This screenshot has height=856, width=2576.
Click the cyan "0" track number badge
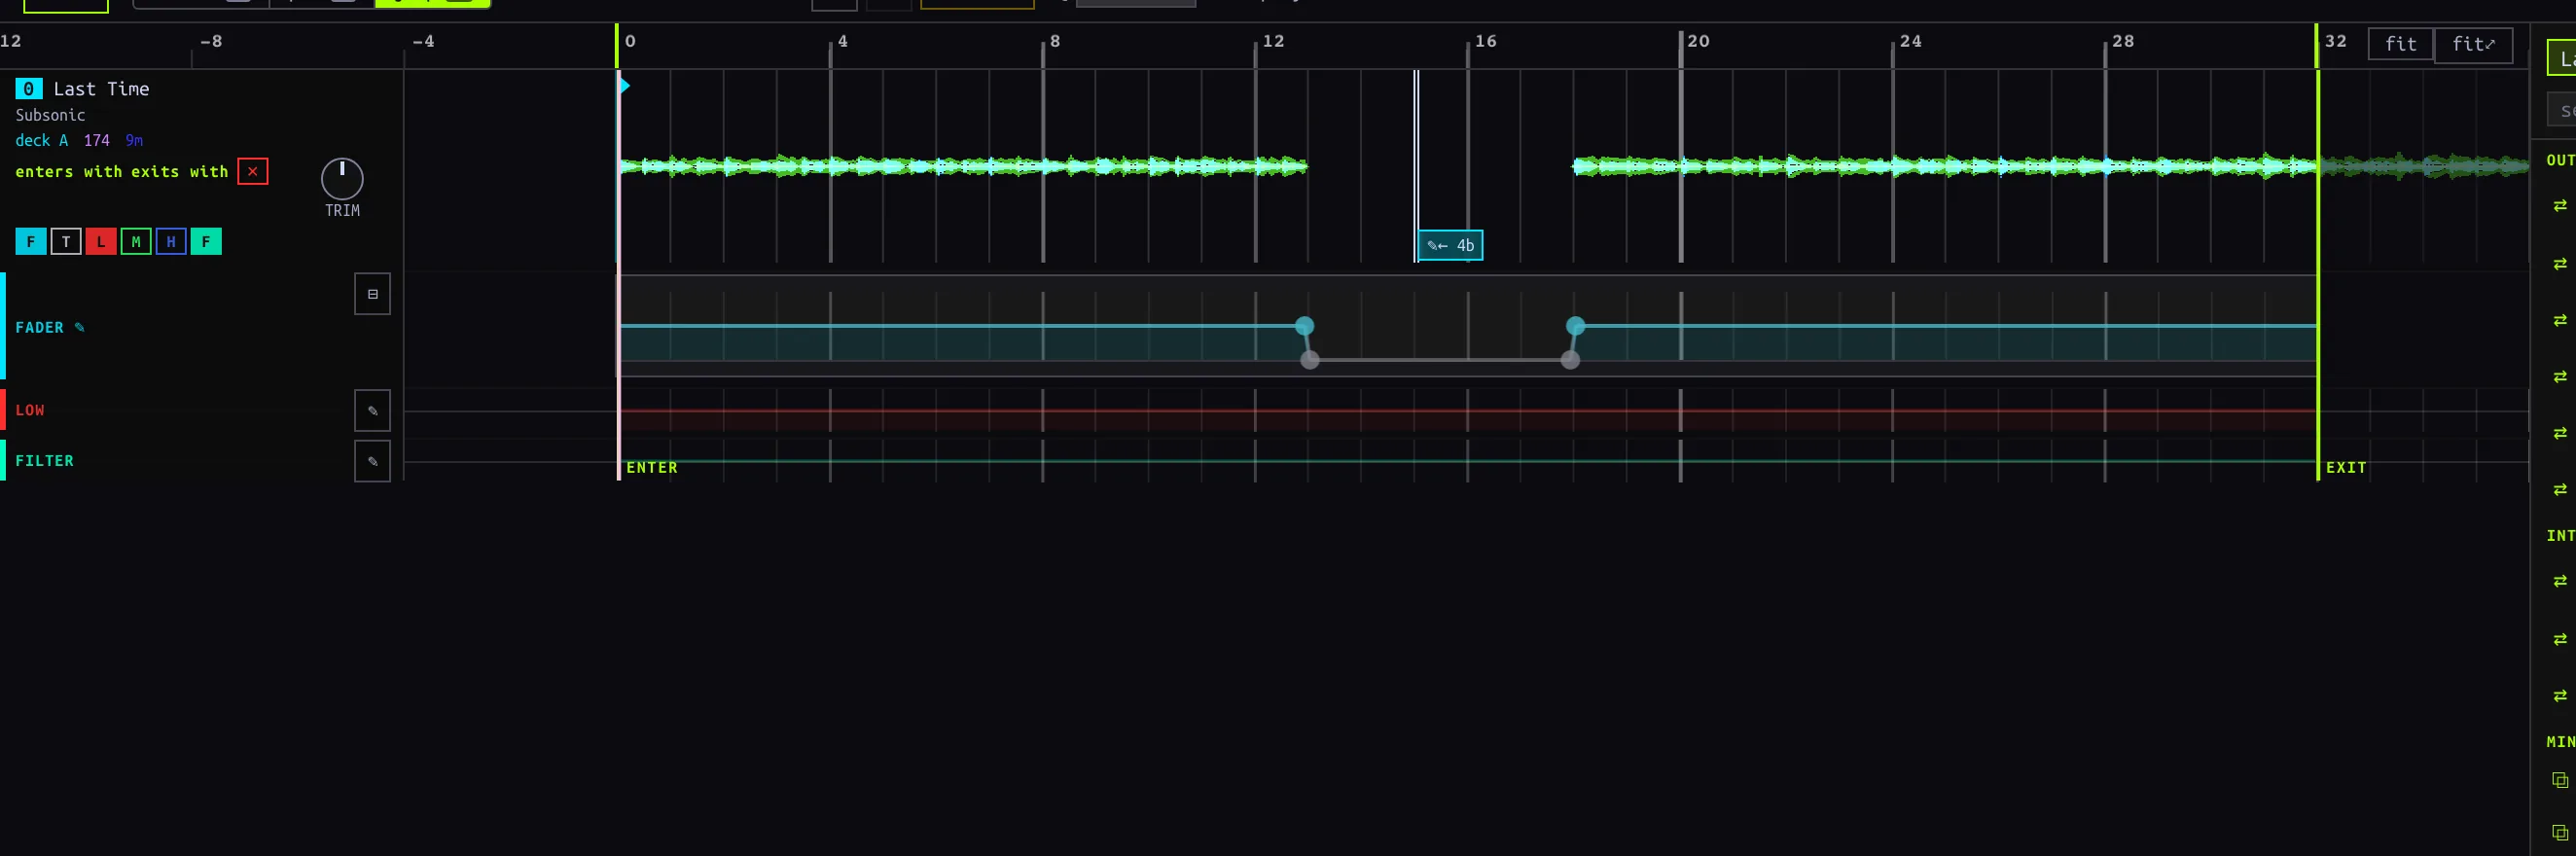[28, 89]
